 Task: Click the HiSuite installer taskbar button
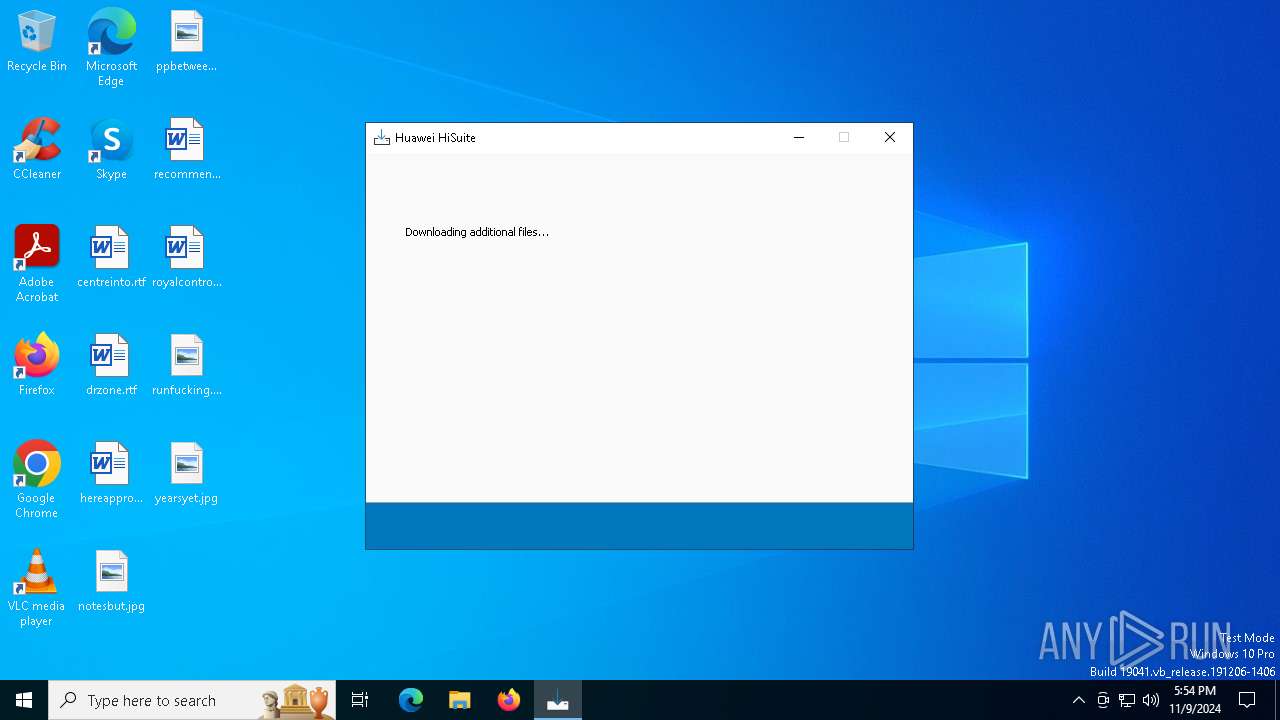click(x=558, y=700)
